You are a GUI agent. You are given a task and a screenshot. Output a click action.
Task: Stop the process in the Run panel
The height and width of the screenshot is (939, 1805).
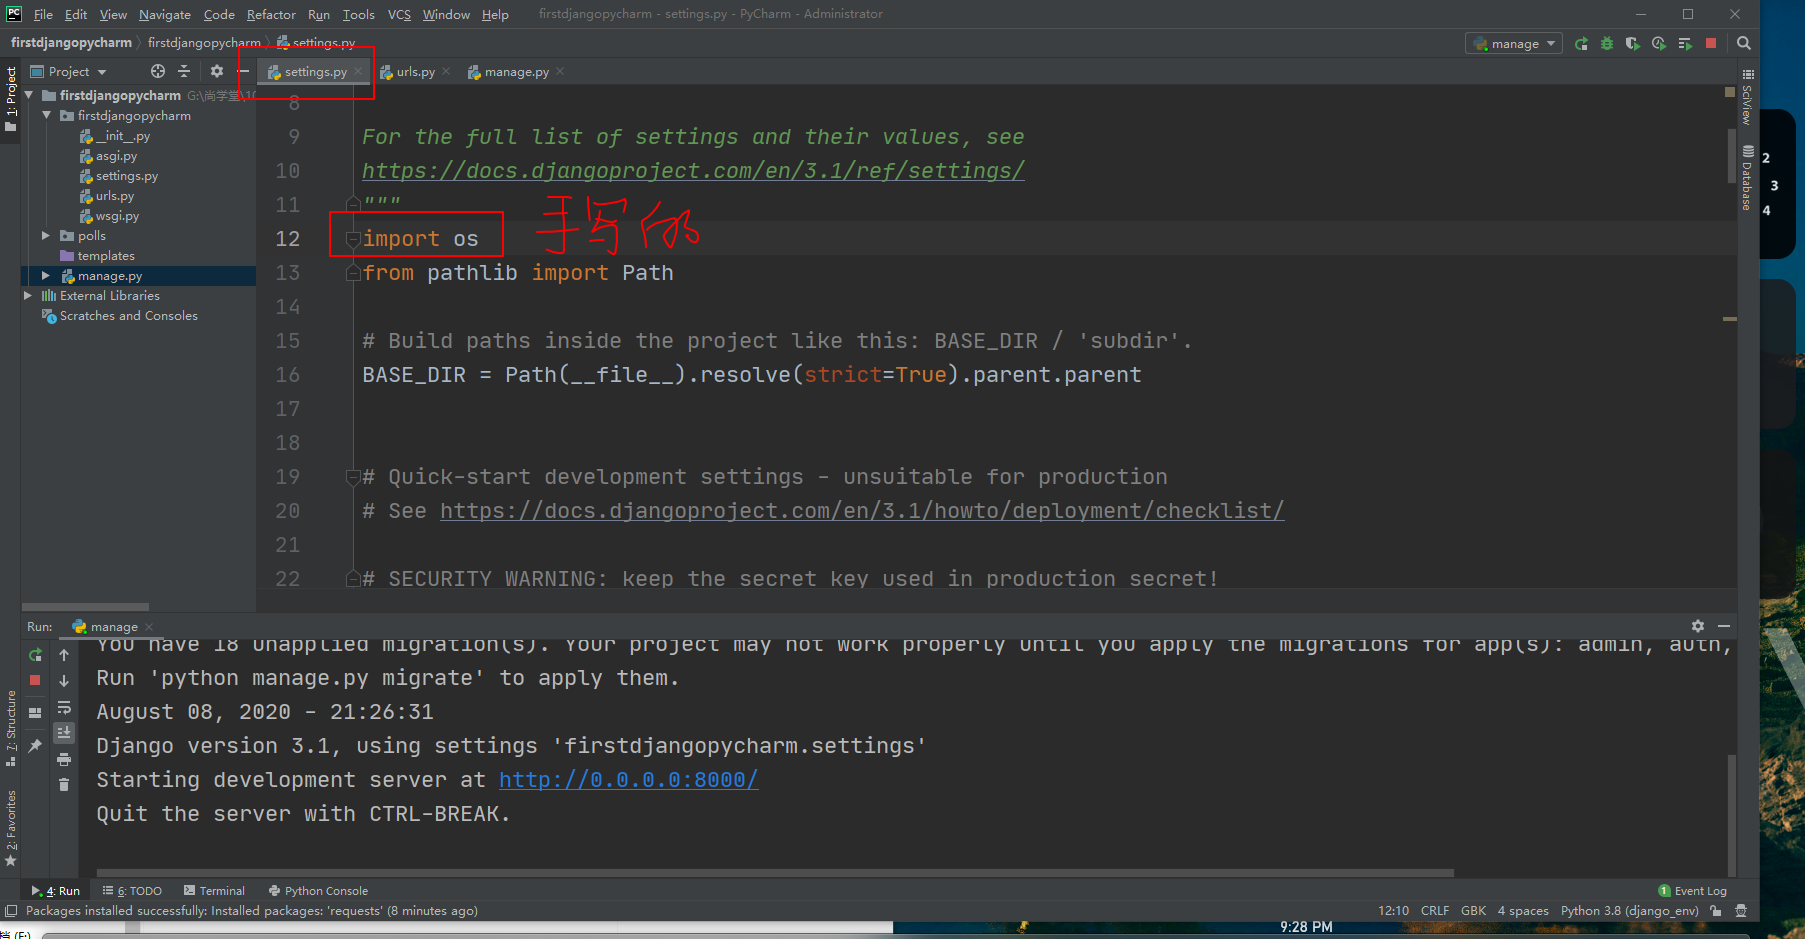point(35,680)
